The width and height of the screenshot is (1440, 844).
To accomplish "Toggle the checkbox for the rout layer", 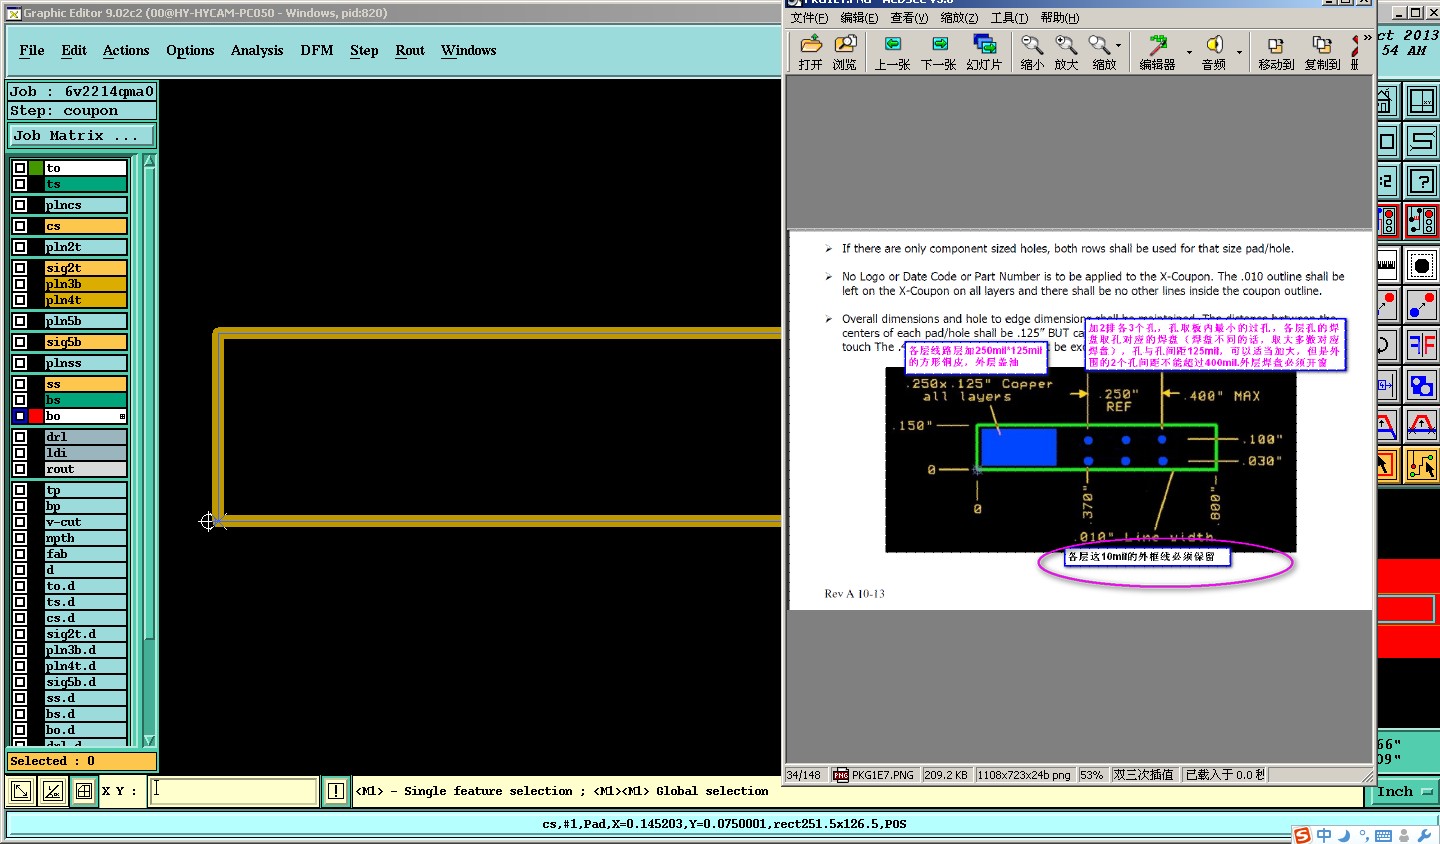I will point(20,469).
